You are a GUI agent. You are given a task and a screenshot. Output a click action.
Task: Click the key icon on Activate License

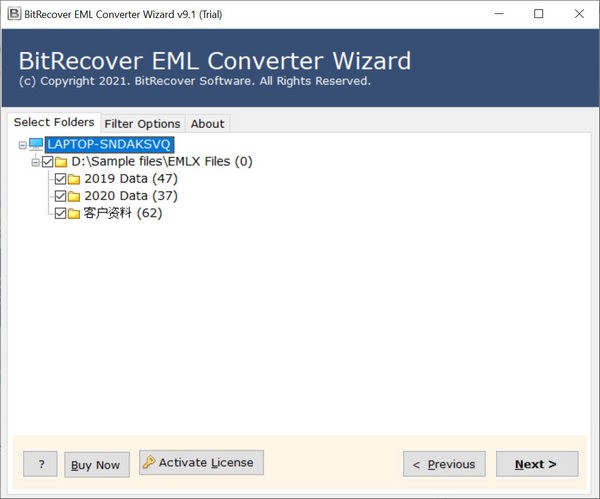coord(148,462)
